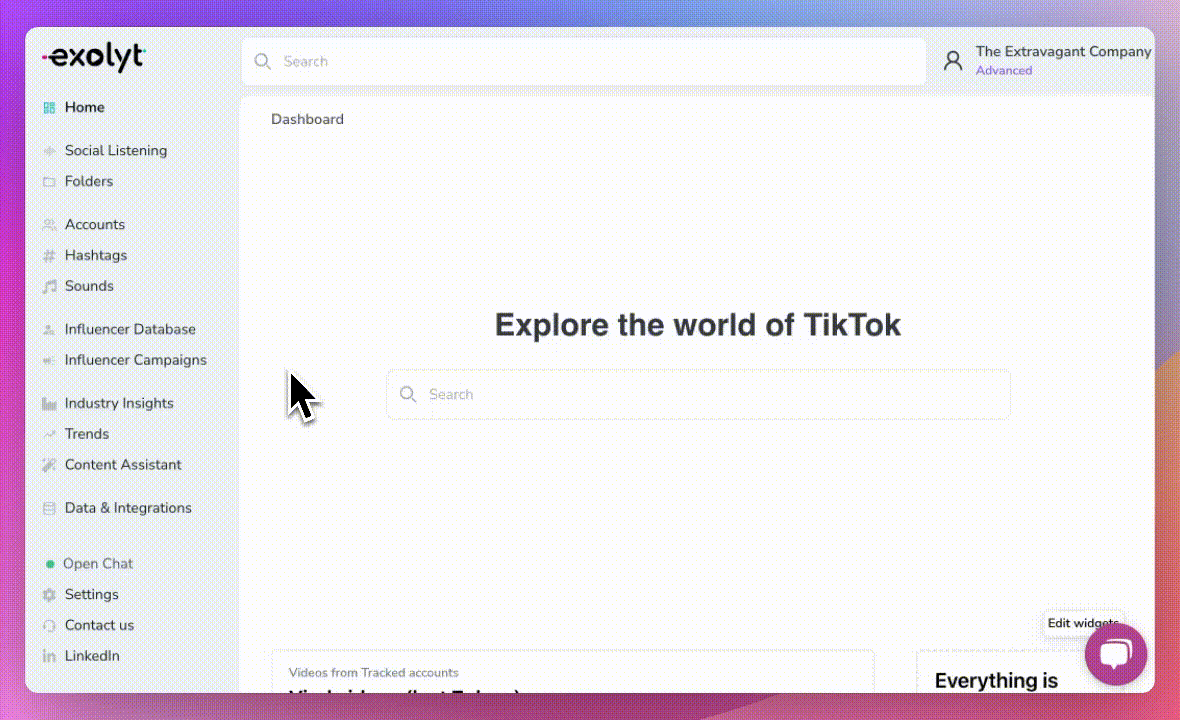Click the Sounds music note icon
Screen dimensions: 1180x720
click(49, 286)
